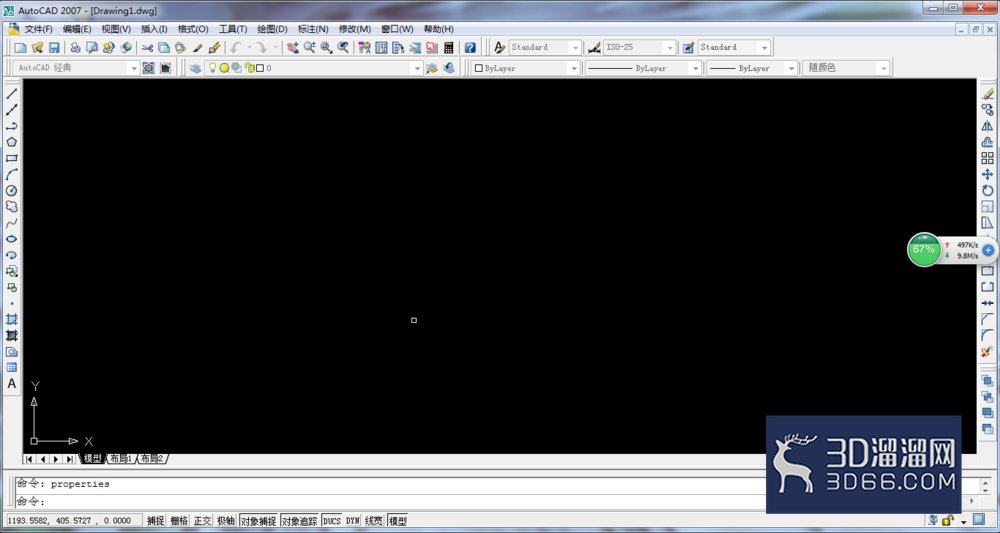This screenshot has height=533, width=1000.
Task: Select the Polyline tool
Action: click(x=11, y=126)
